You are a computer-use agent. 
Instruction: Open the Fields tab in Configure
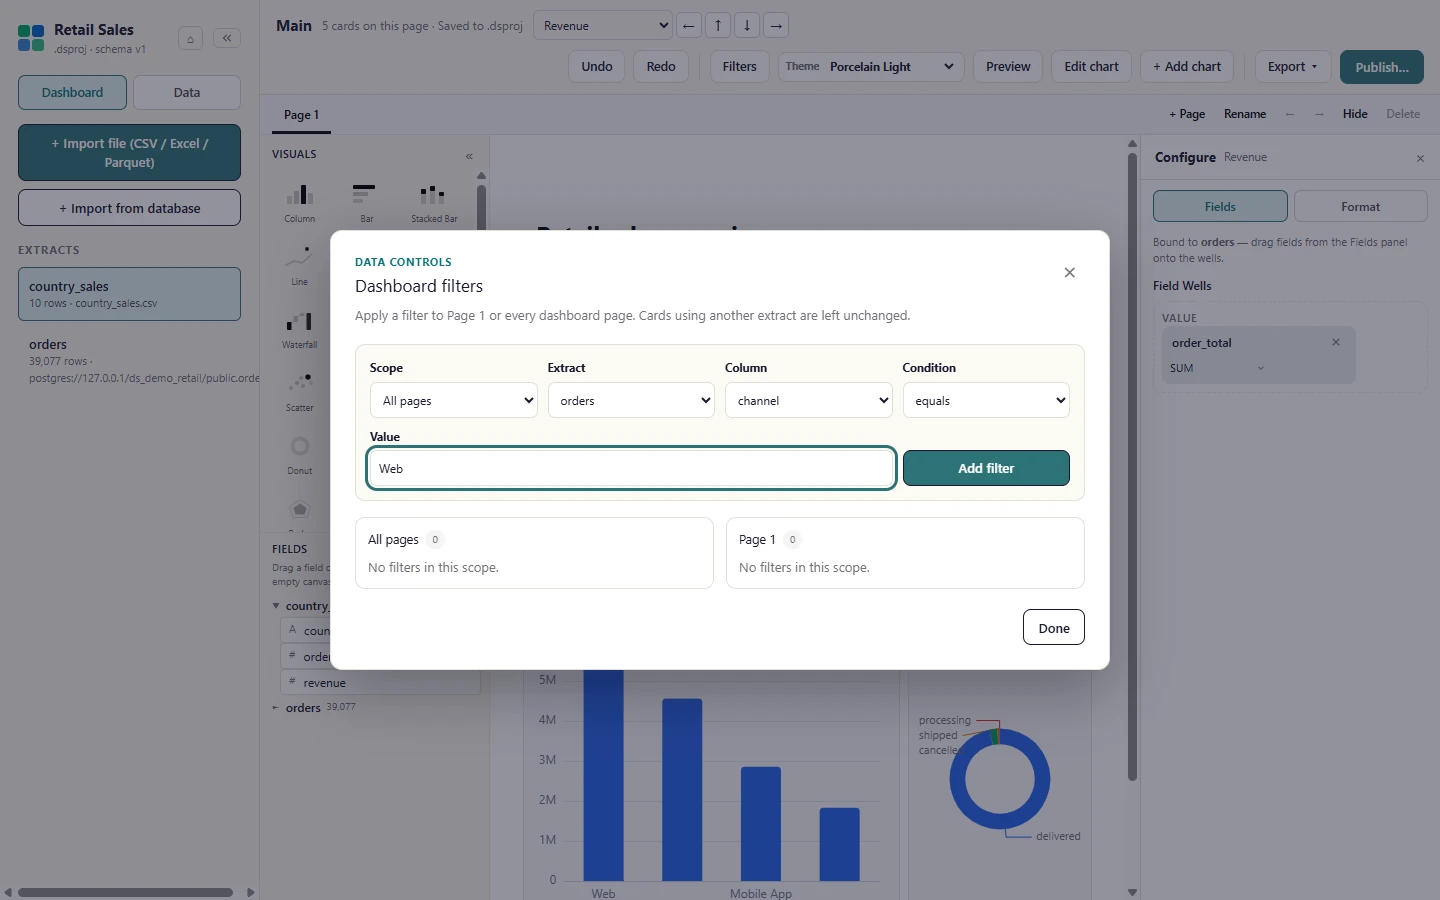(x=1220, y=206)
